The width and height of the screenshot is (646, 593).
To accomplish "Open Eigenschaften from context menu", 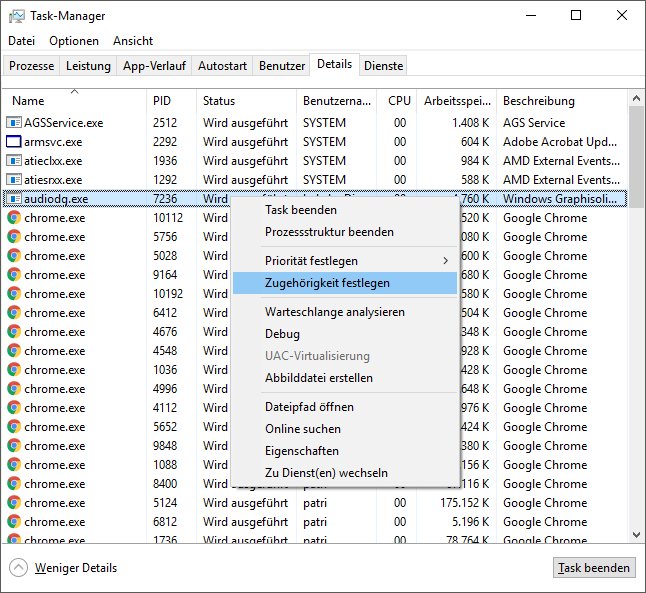I will [x=344, y=451].
